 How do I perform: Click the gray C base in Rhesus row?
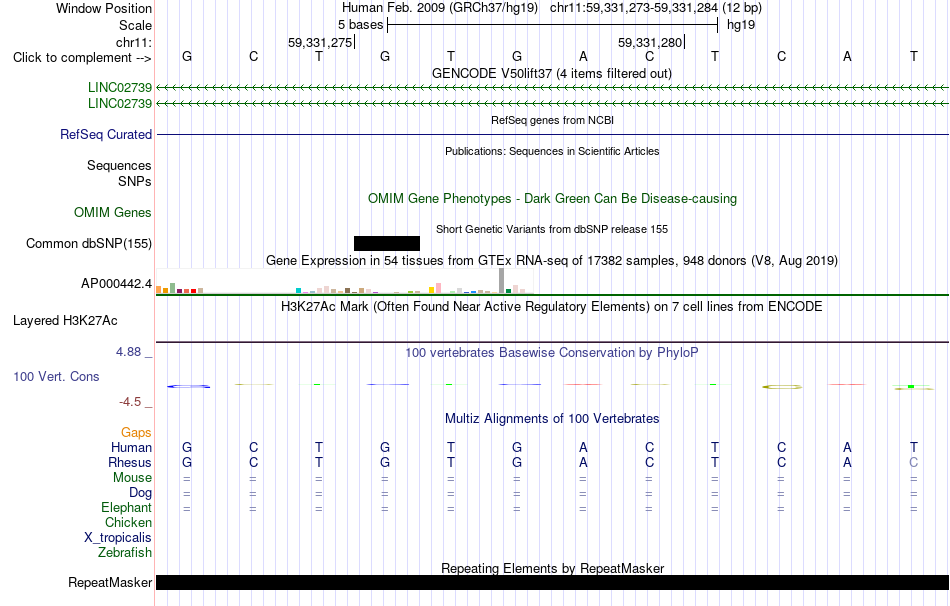click(x=914, y=462)
